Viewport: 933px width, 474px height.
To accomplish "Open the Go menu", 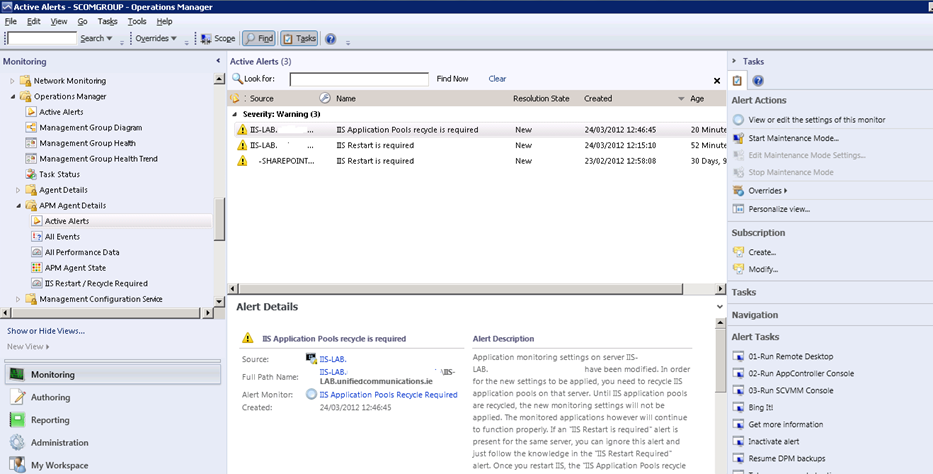I will tap(82, 21).
